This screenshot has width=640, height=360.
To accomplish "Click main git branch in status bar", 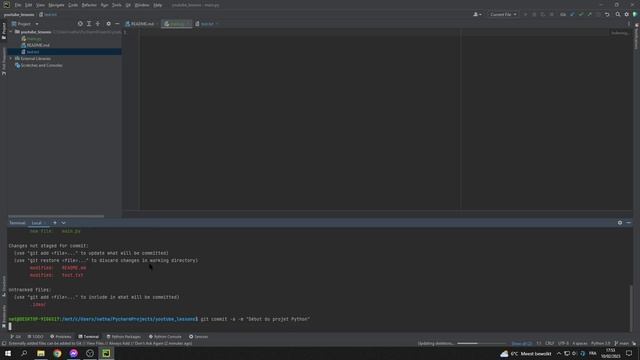I will point(622,344).
